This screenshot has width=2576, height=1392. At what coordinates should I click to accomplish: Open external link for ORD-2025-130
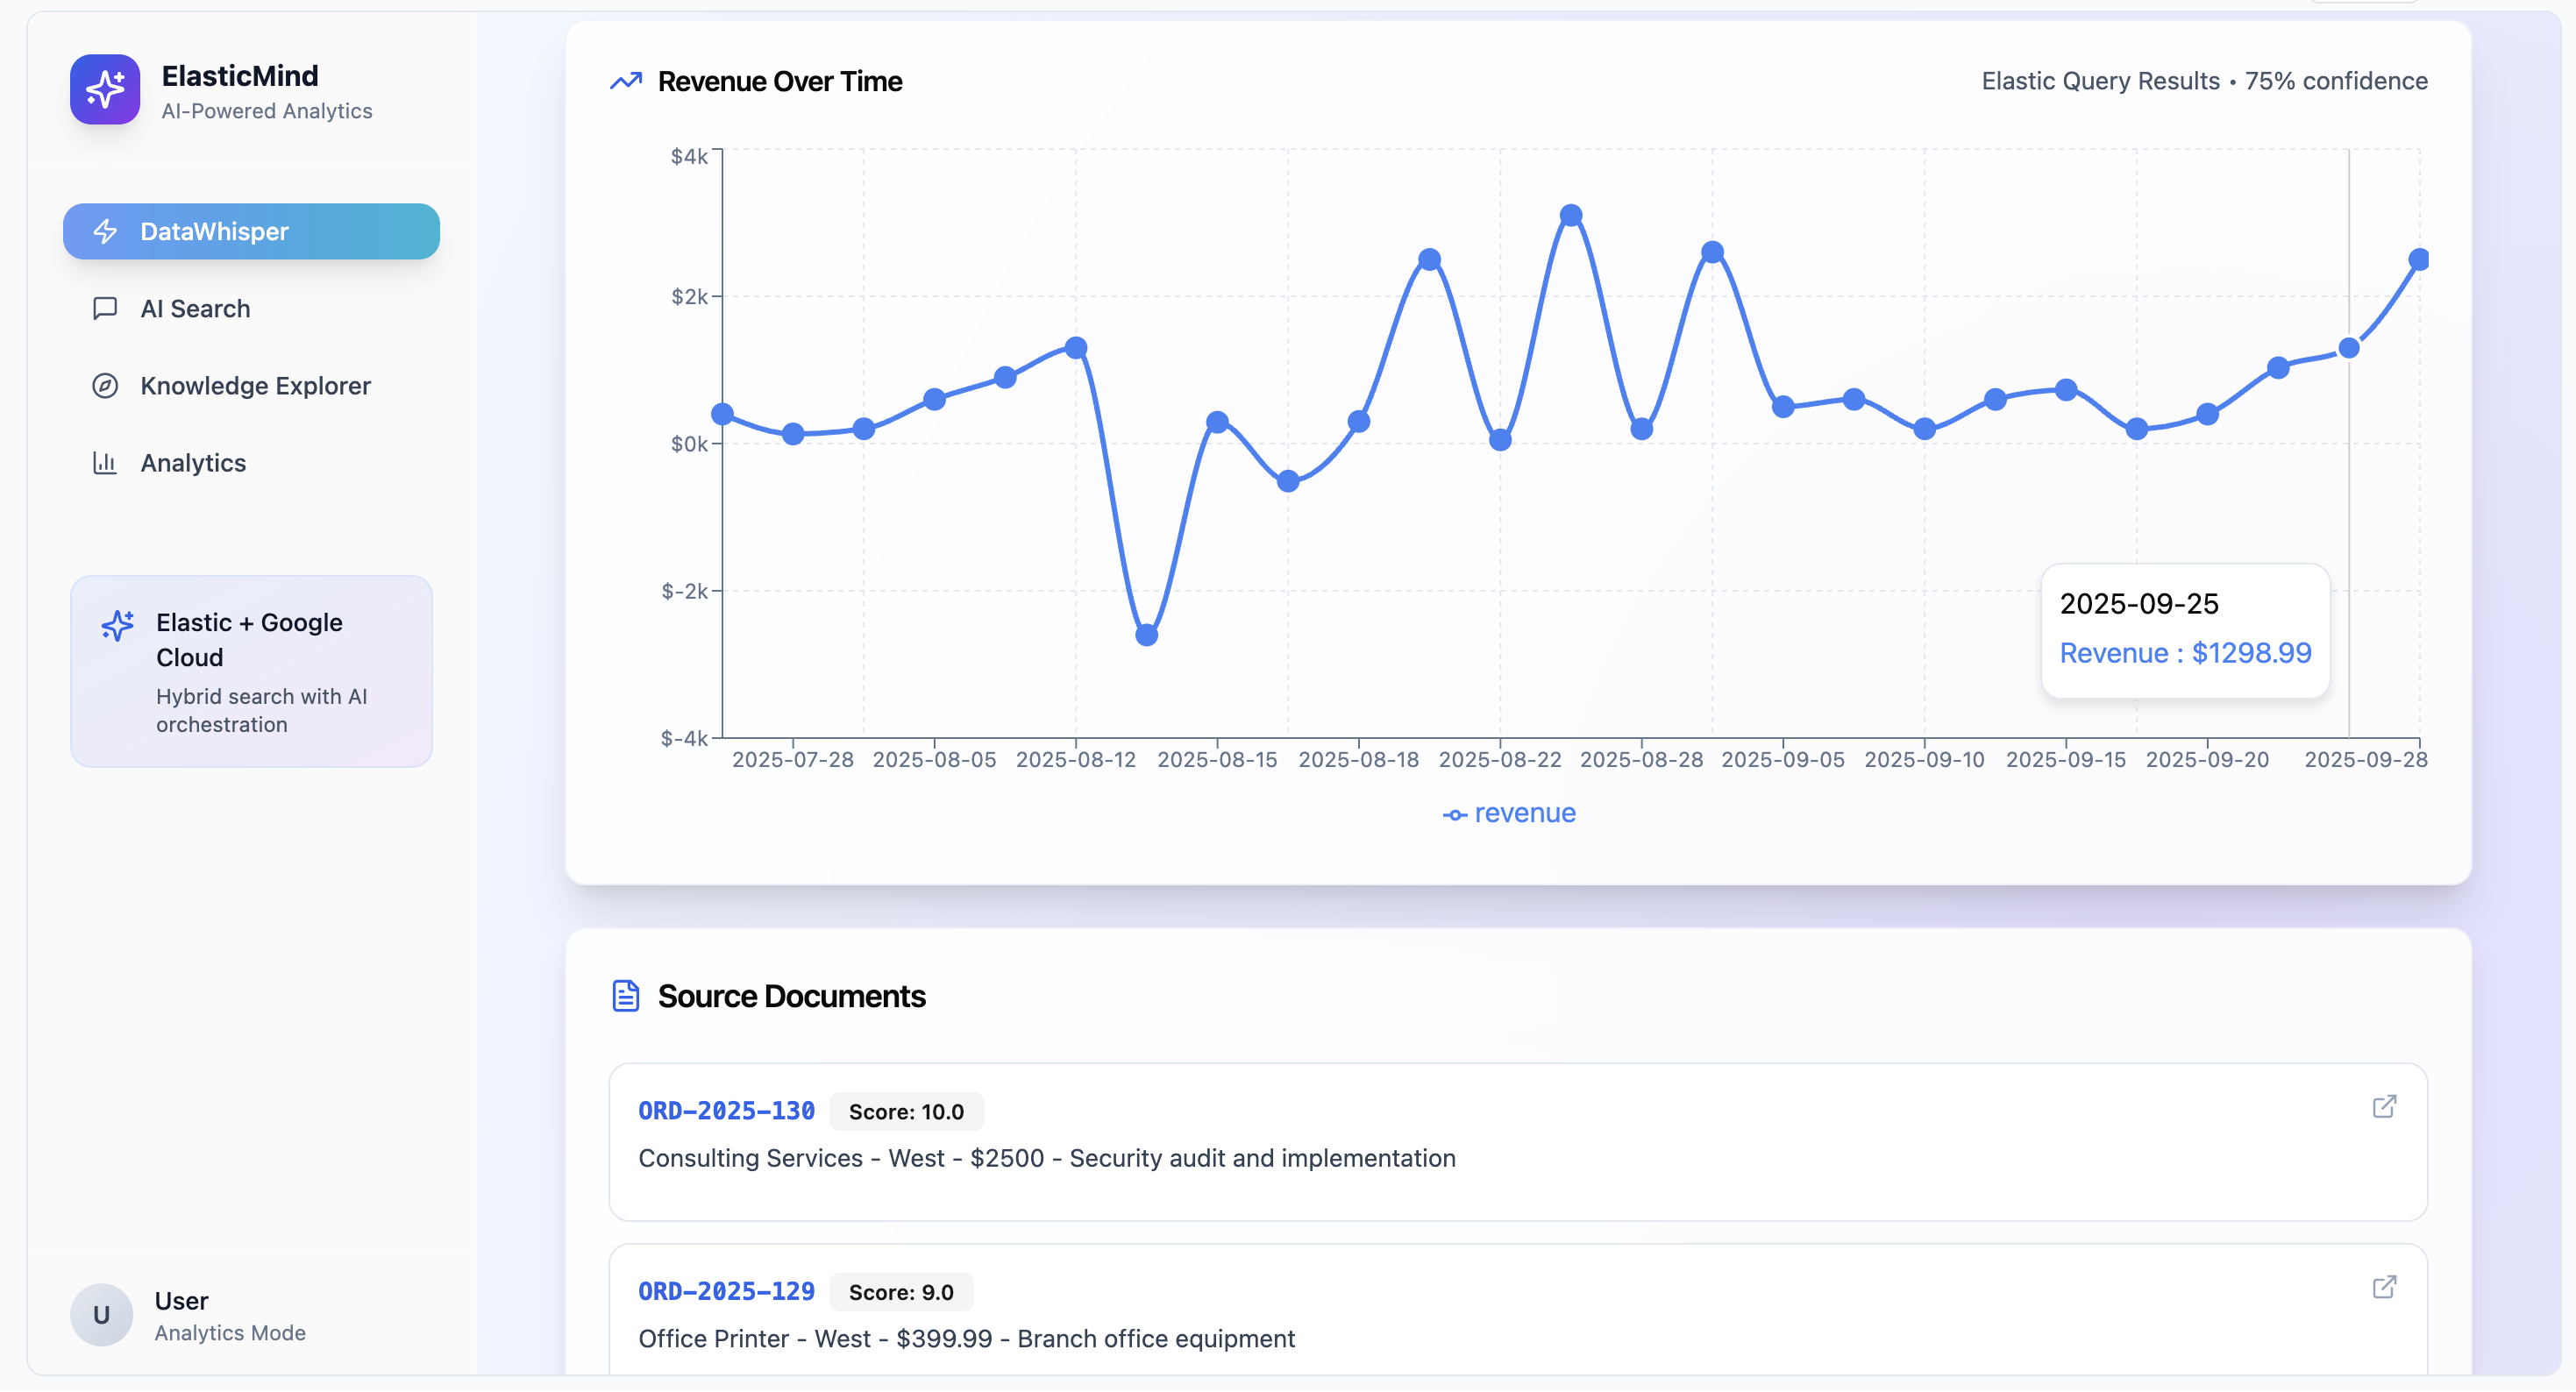tap(2384, 1106)
